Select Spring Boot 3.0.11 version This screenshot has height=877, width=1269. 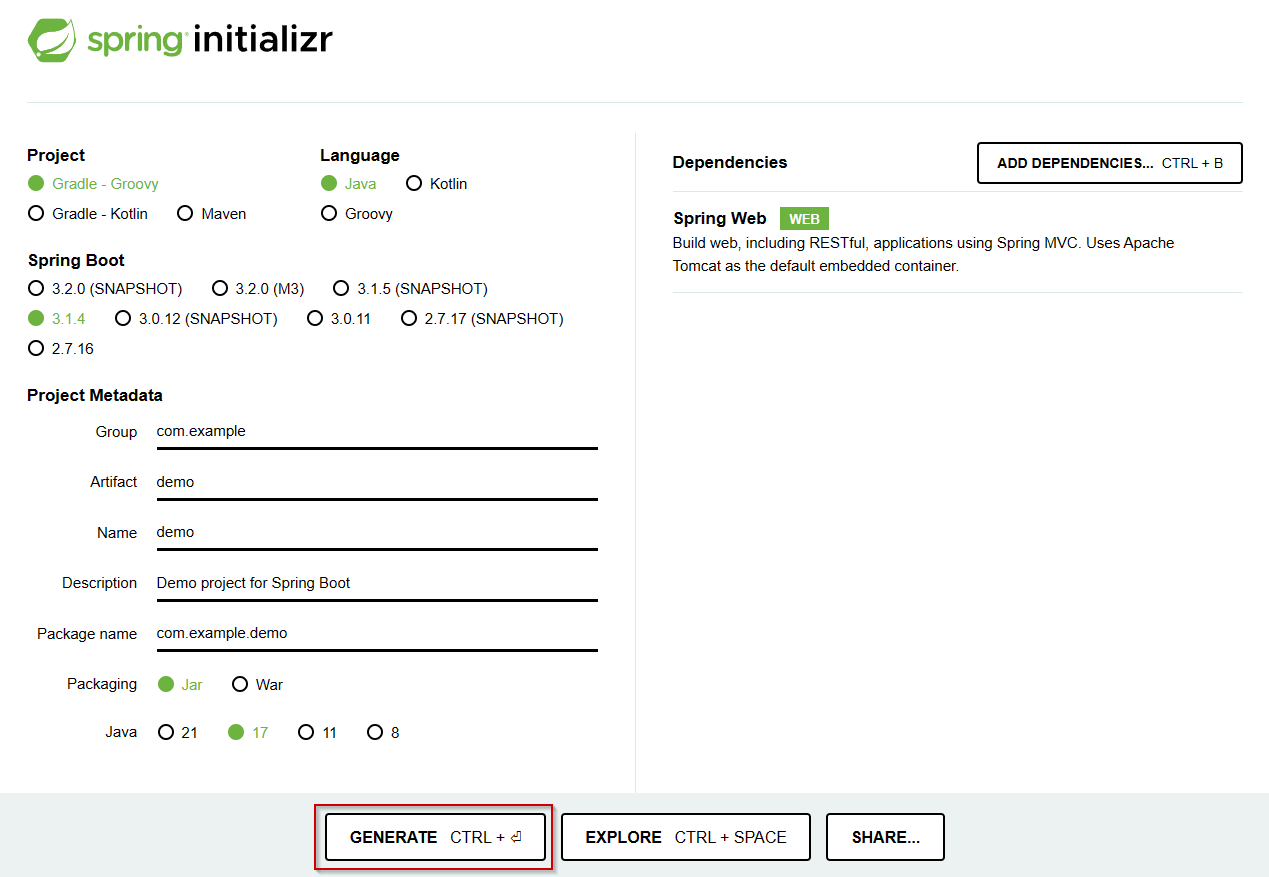point(339,319)
